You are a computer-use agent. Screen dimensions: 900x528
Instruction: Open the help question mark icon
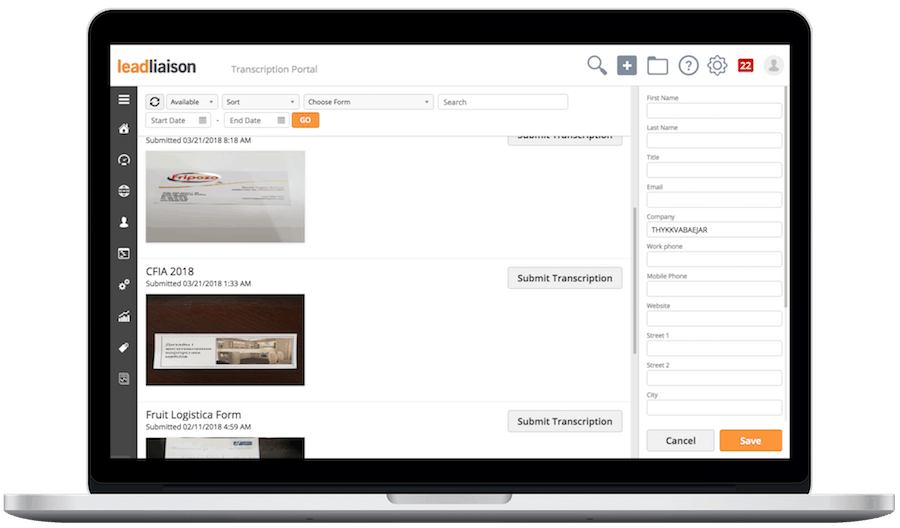tap(688, 65)
